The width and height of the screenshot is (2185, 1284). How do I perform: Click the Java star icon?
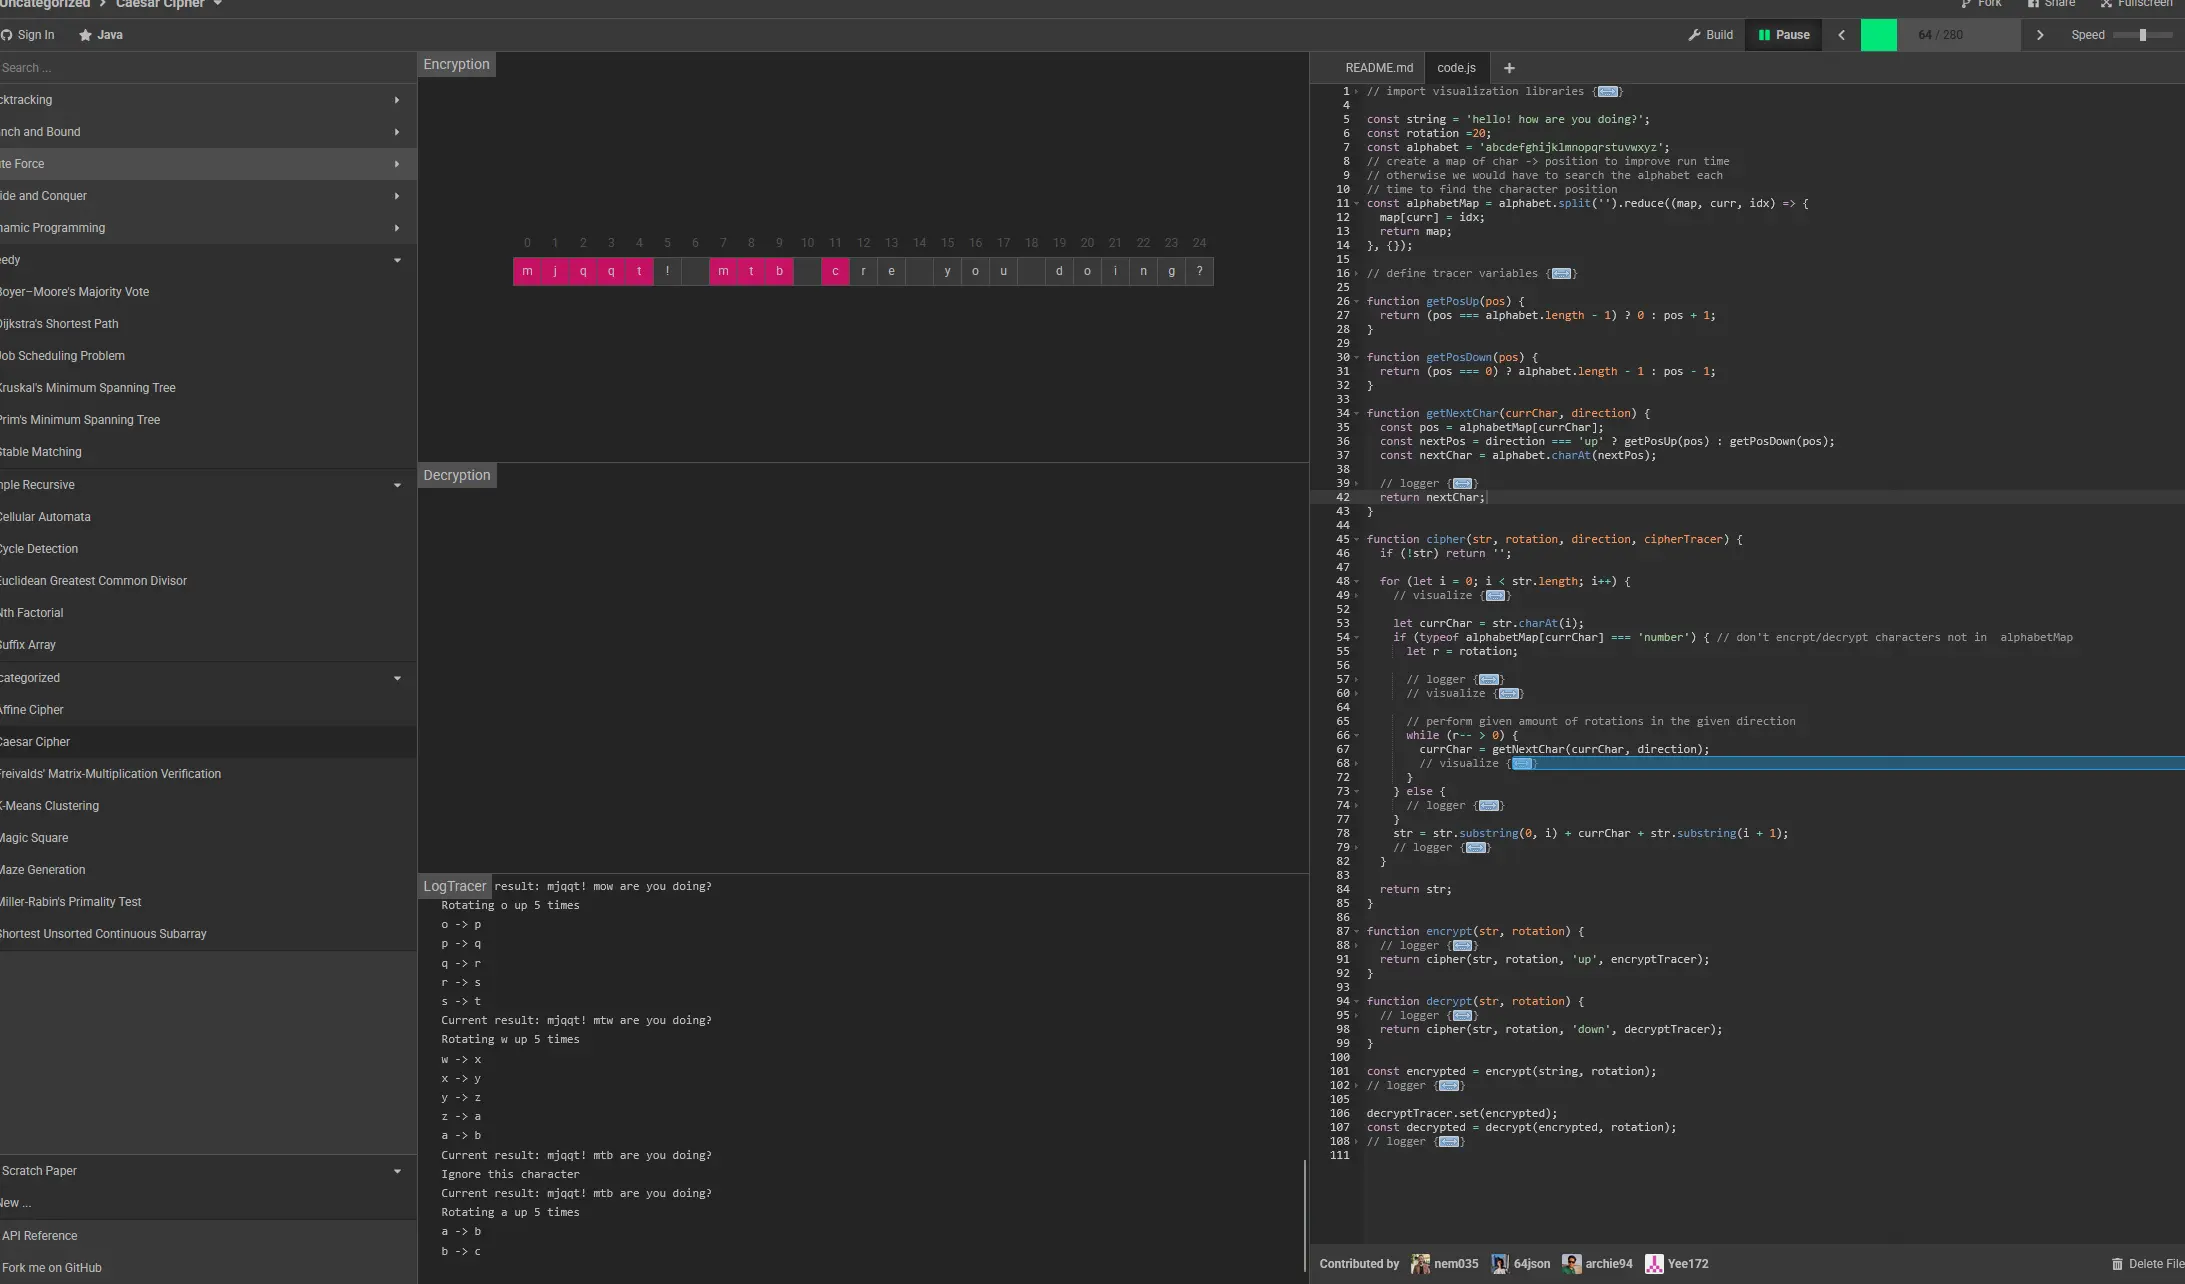coord(86,35)
